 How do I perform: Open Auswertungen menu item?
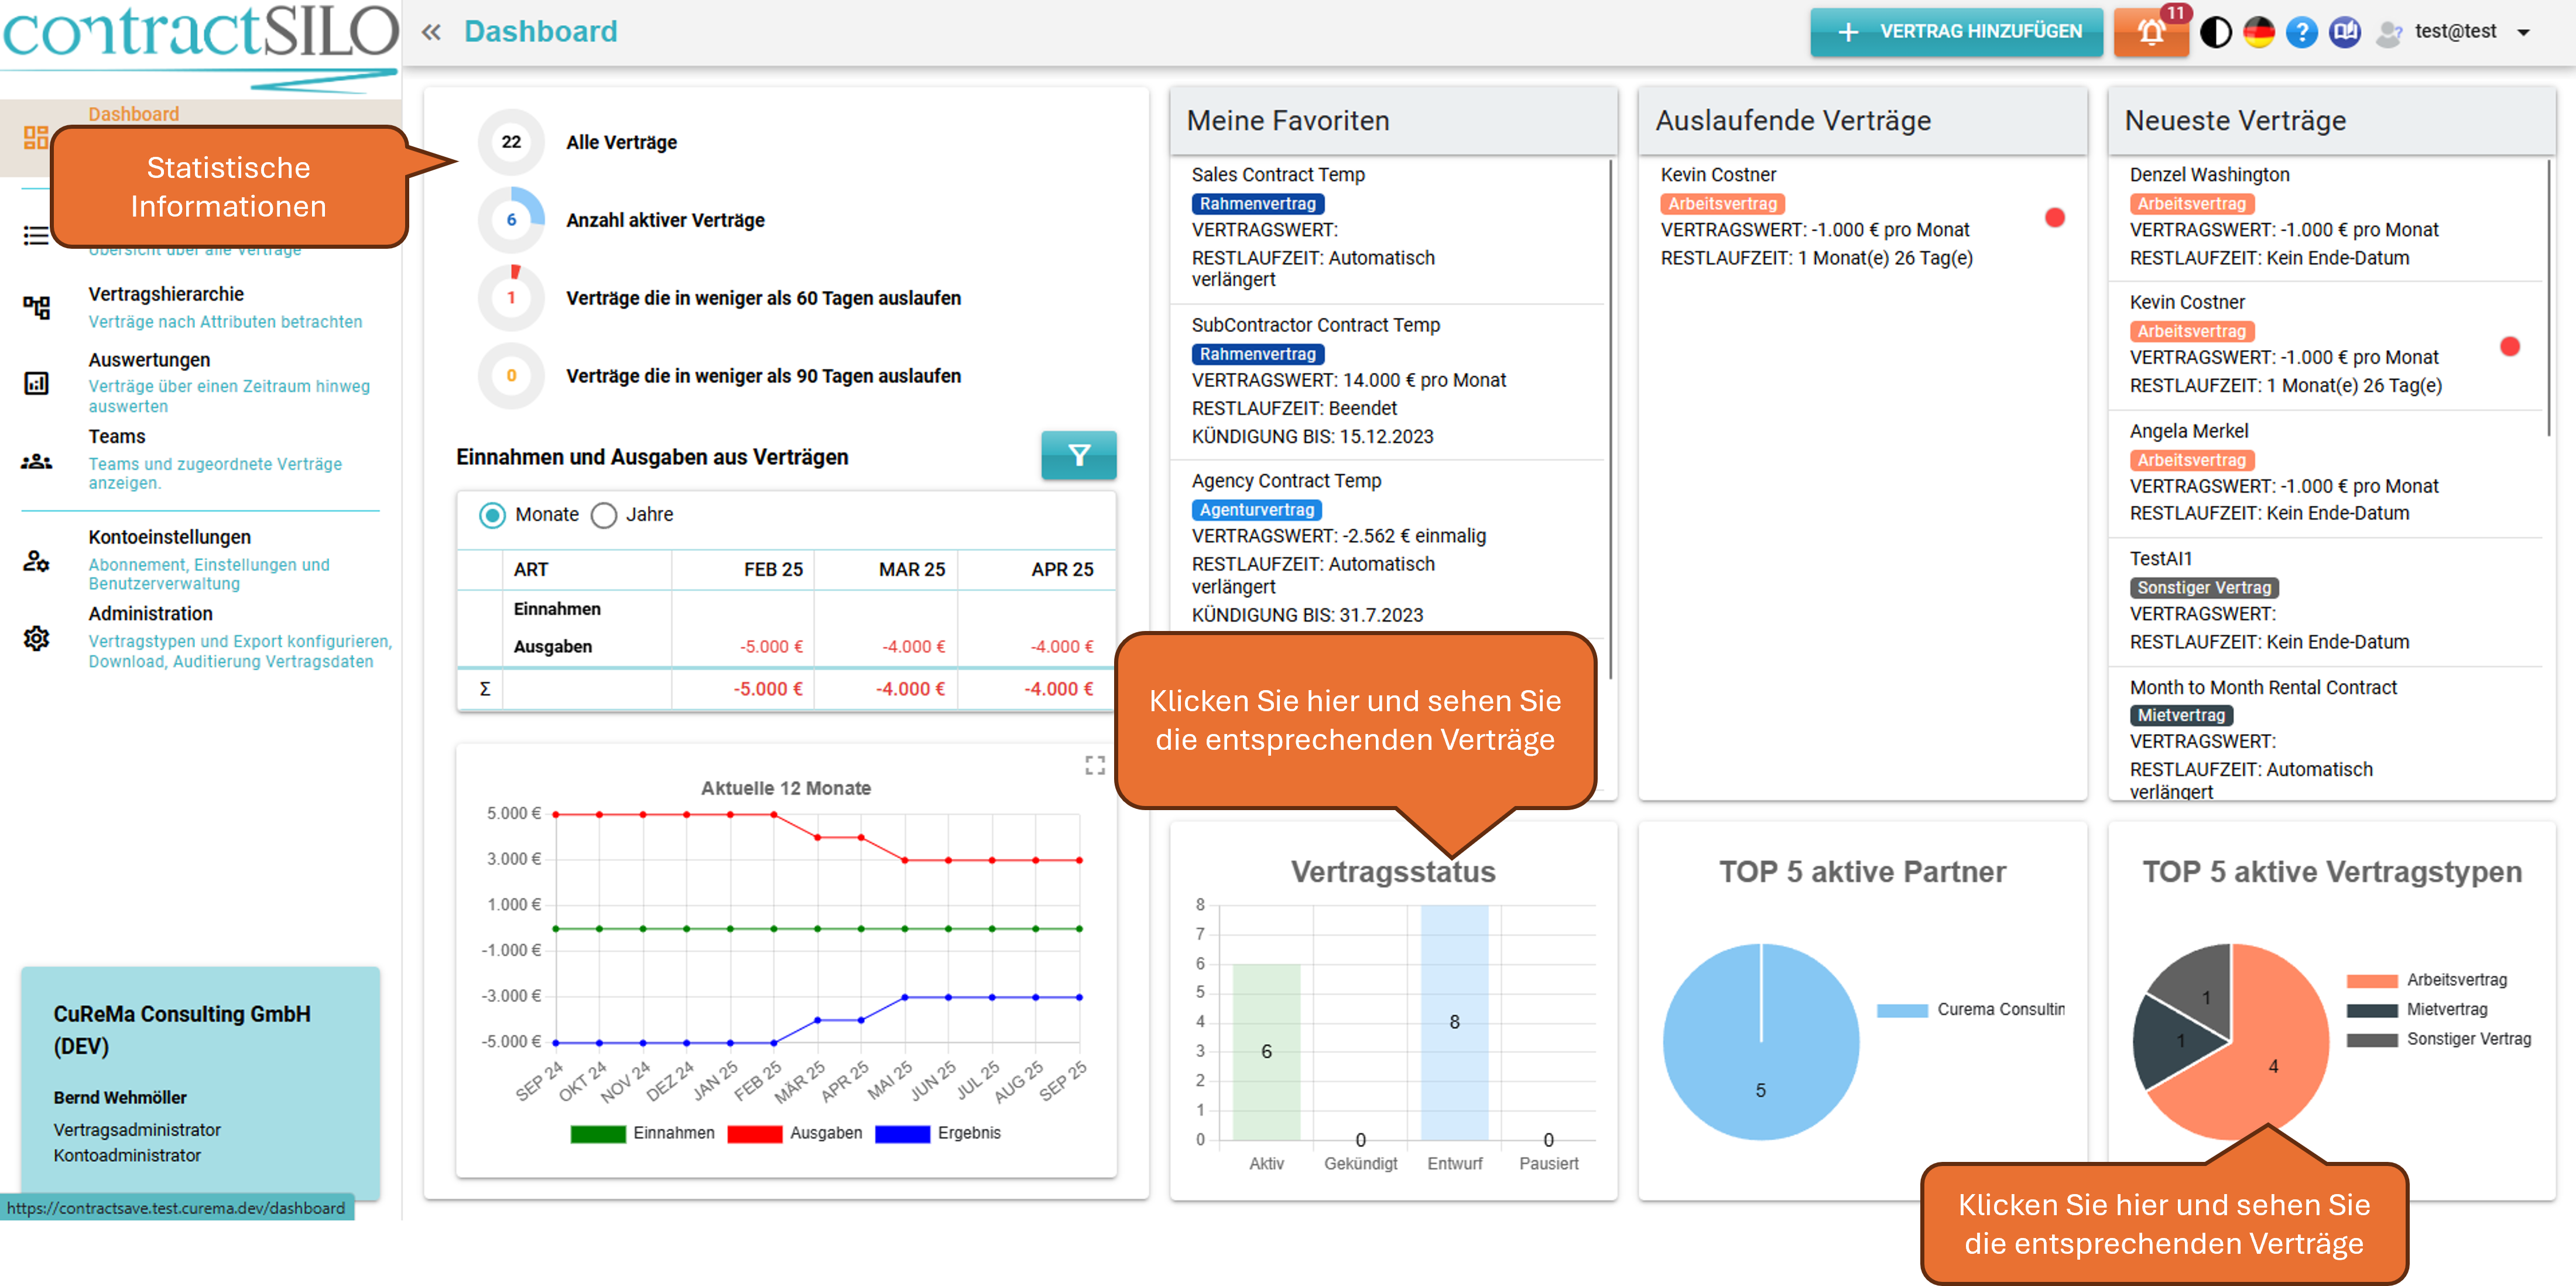149,360
